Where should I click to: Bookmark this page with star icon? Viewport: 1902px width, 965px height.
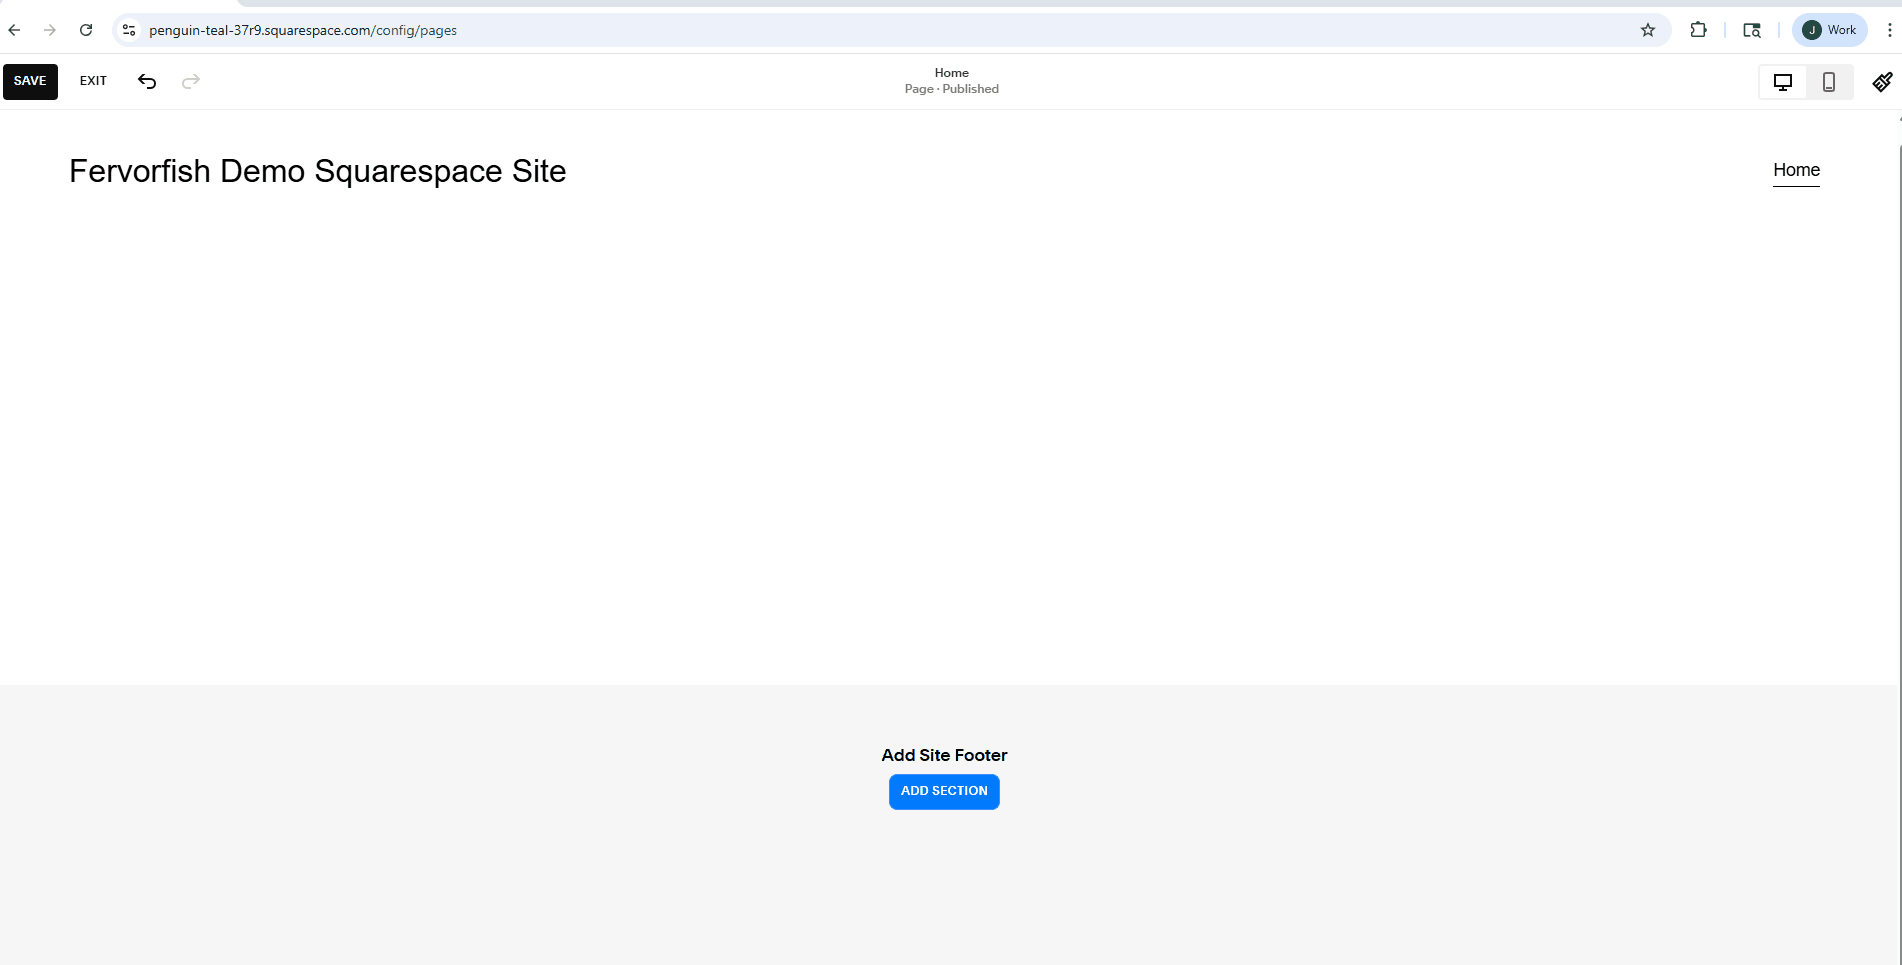click(x=1648, y=30)
